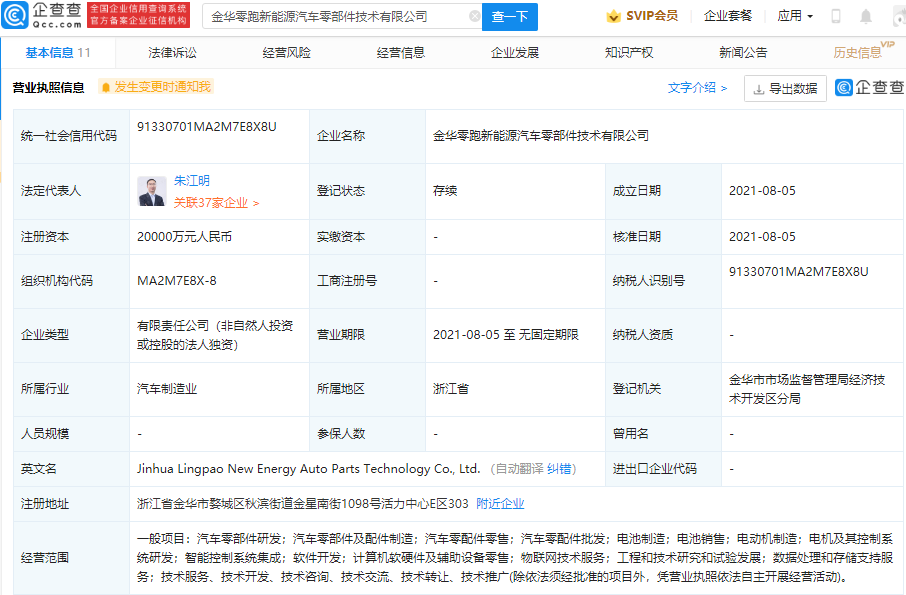Select industry value 汽车制造业
This screenshot has width=906, height=595.
(x=167, y=389)
